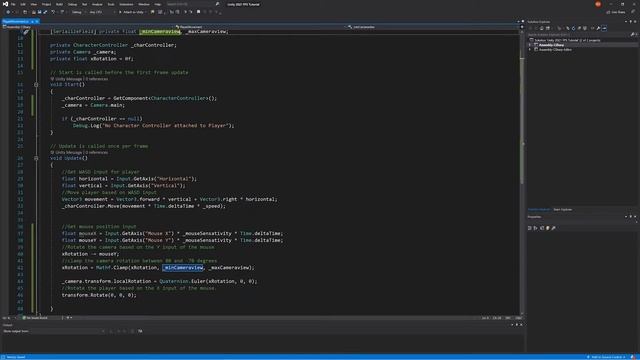The width and height of the screenshot is (640, 360).
Task: Open the Build menu
Action: 60,4
